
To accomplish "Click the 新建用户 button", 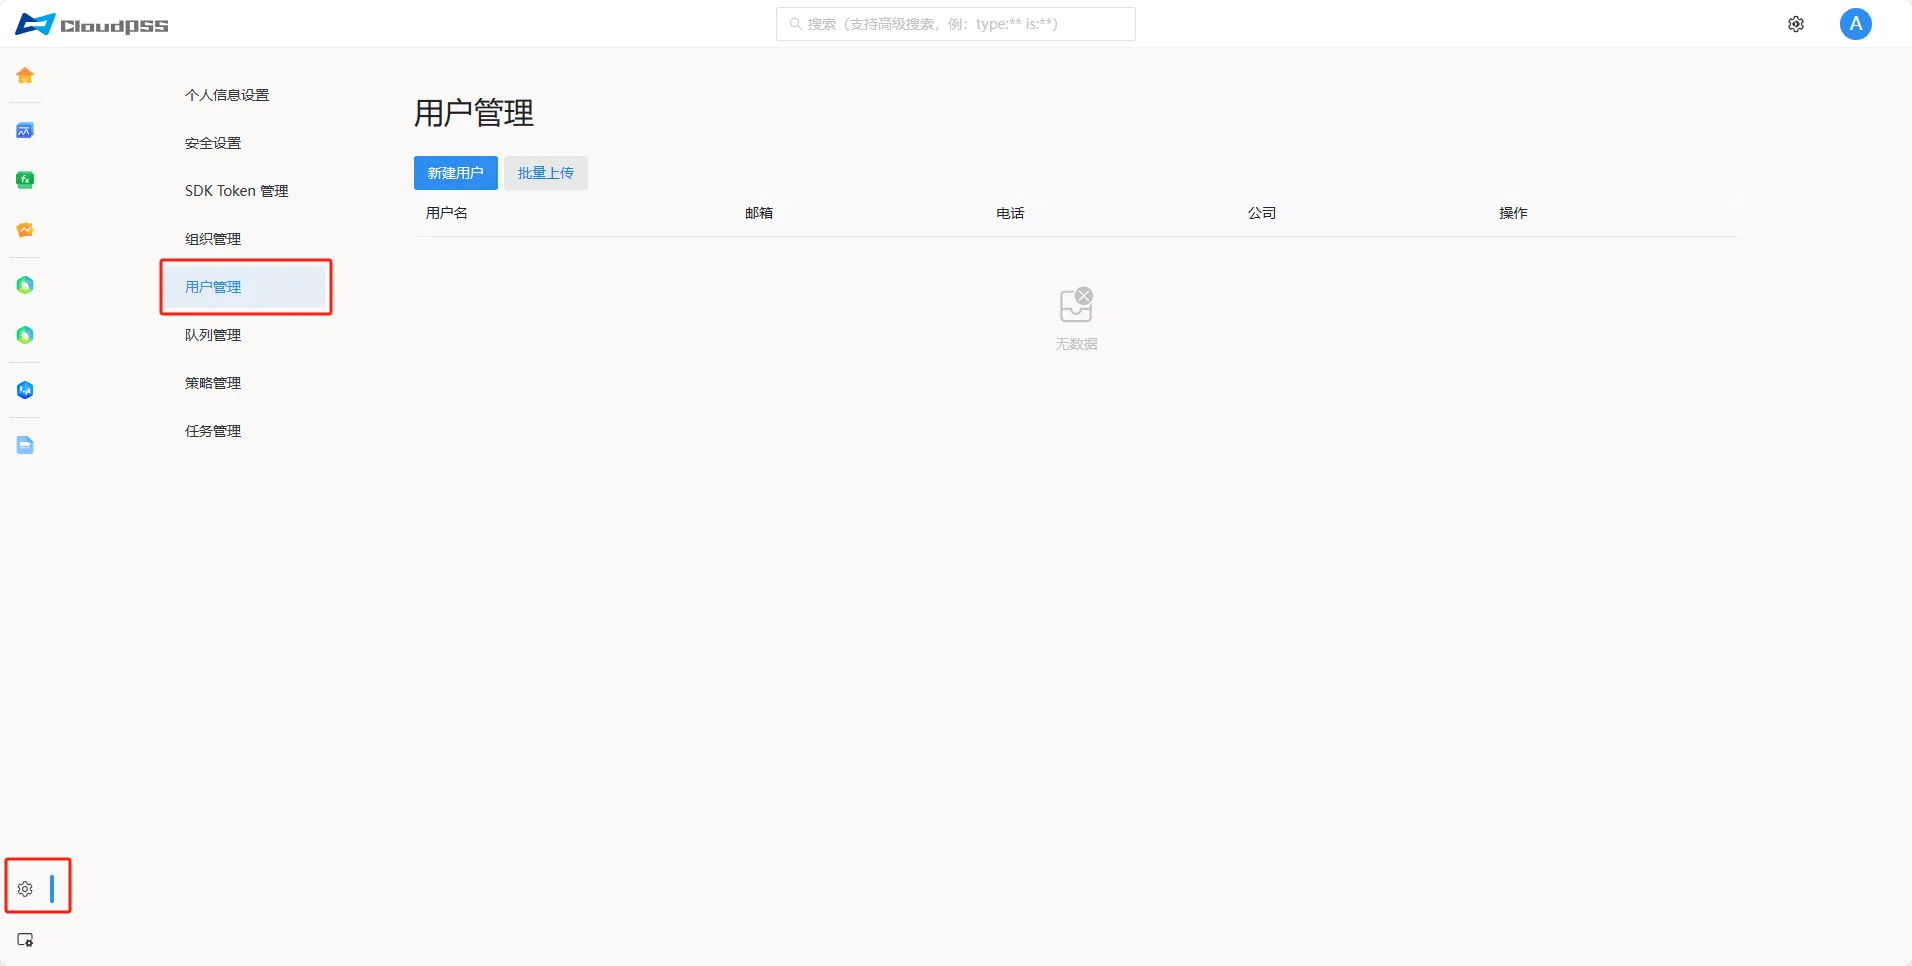I will click(x=456, y=173).
